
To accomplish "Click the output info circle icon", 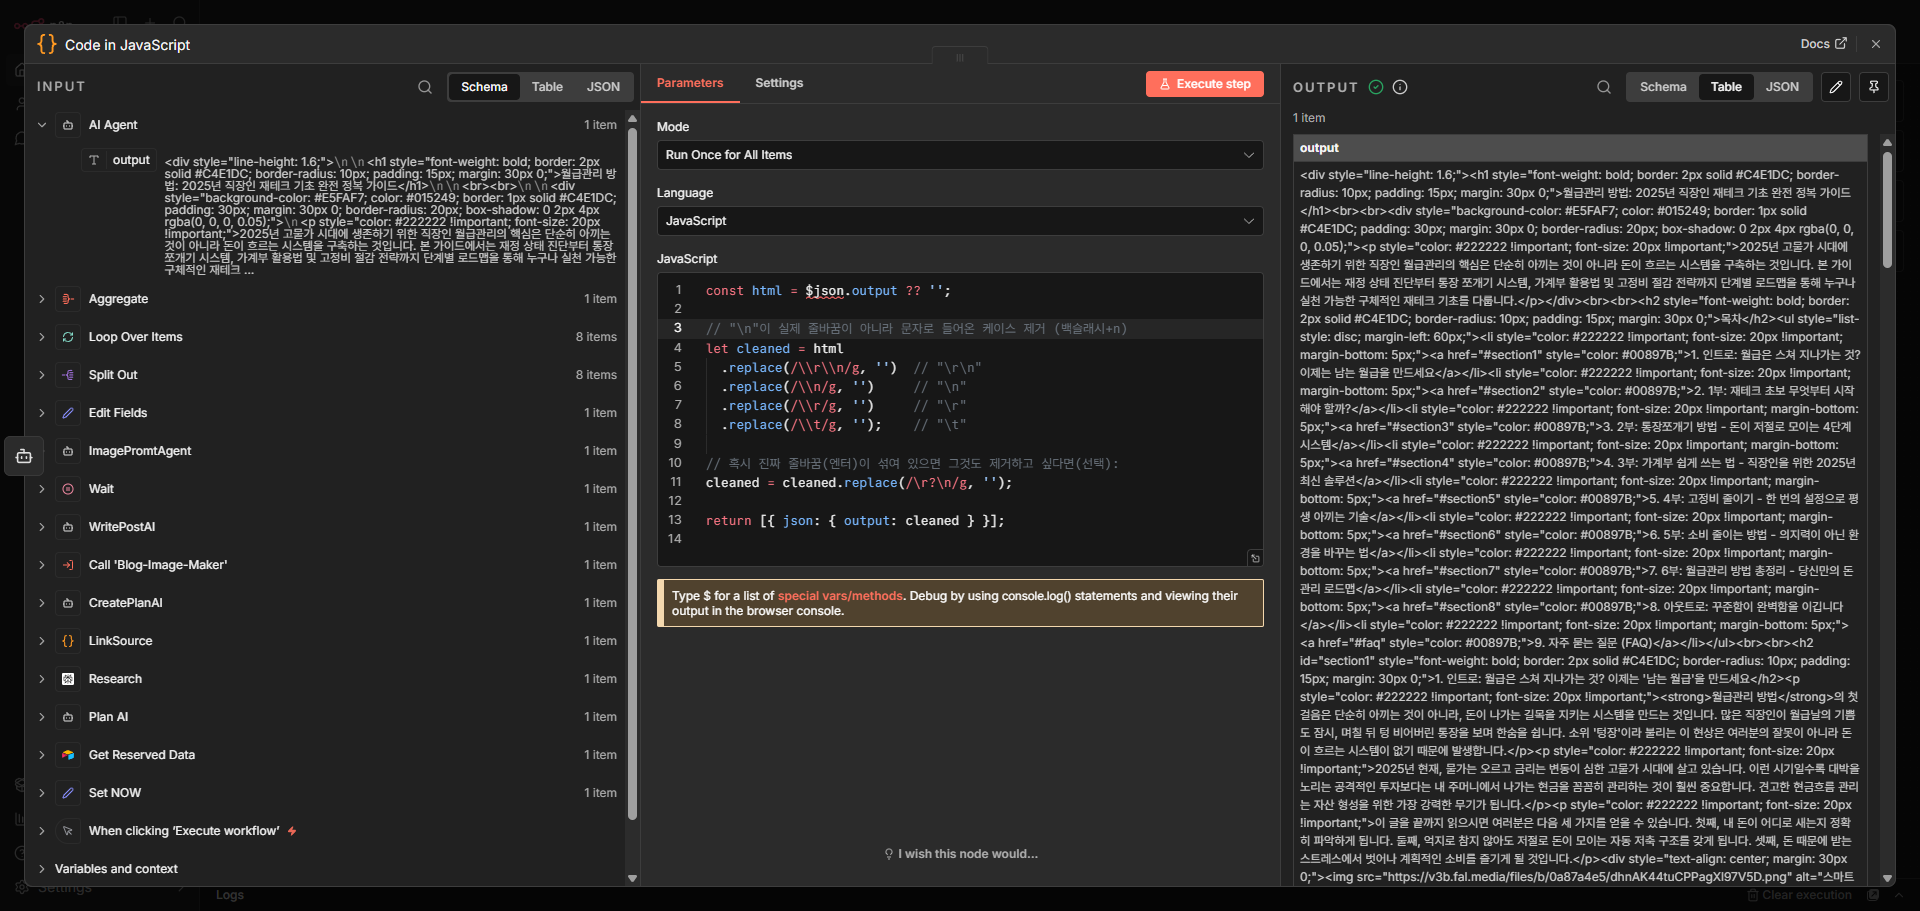I will pos(1400,87).
